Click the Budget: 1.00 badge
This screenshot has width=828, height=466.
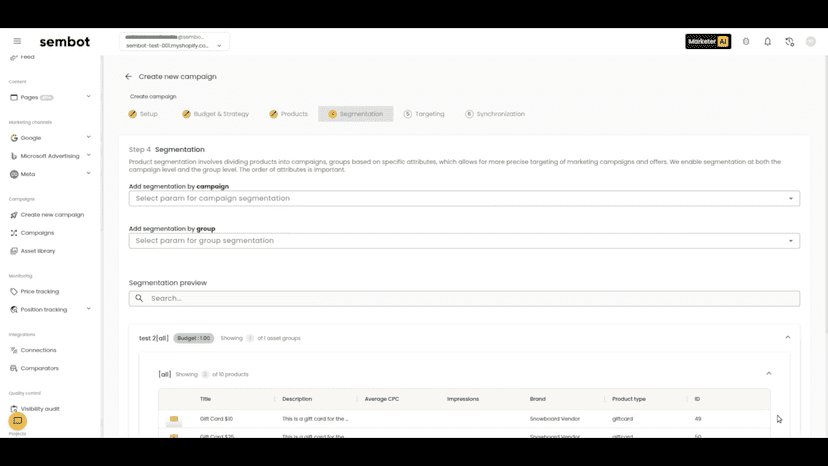tap(194, 338)
